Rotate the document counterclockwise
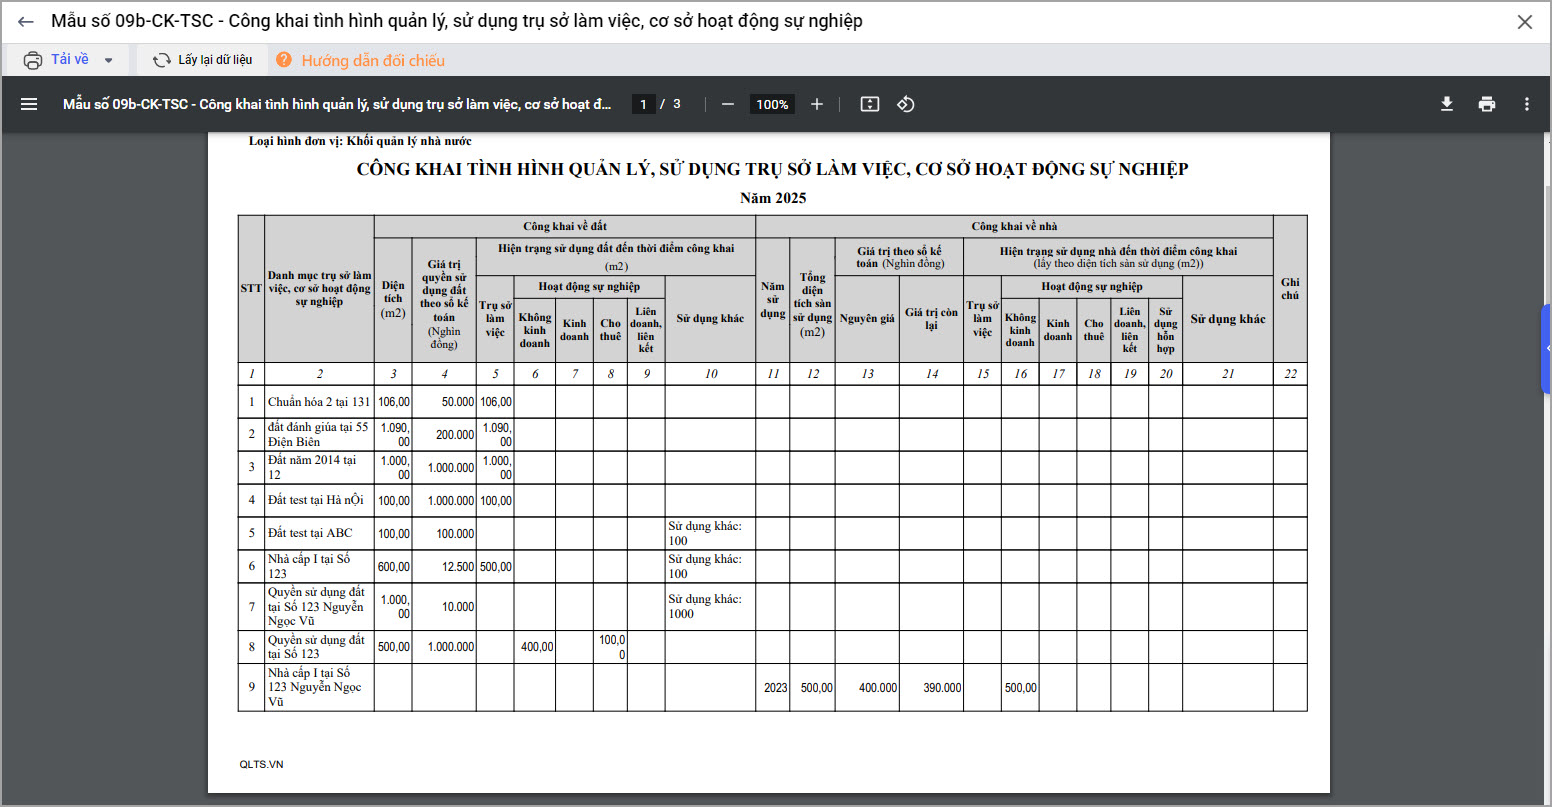 (x=906, y=104)
